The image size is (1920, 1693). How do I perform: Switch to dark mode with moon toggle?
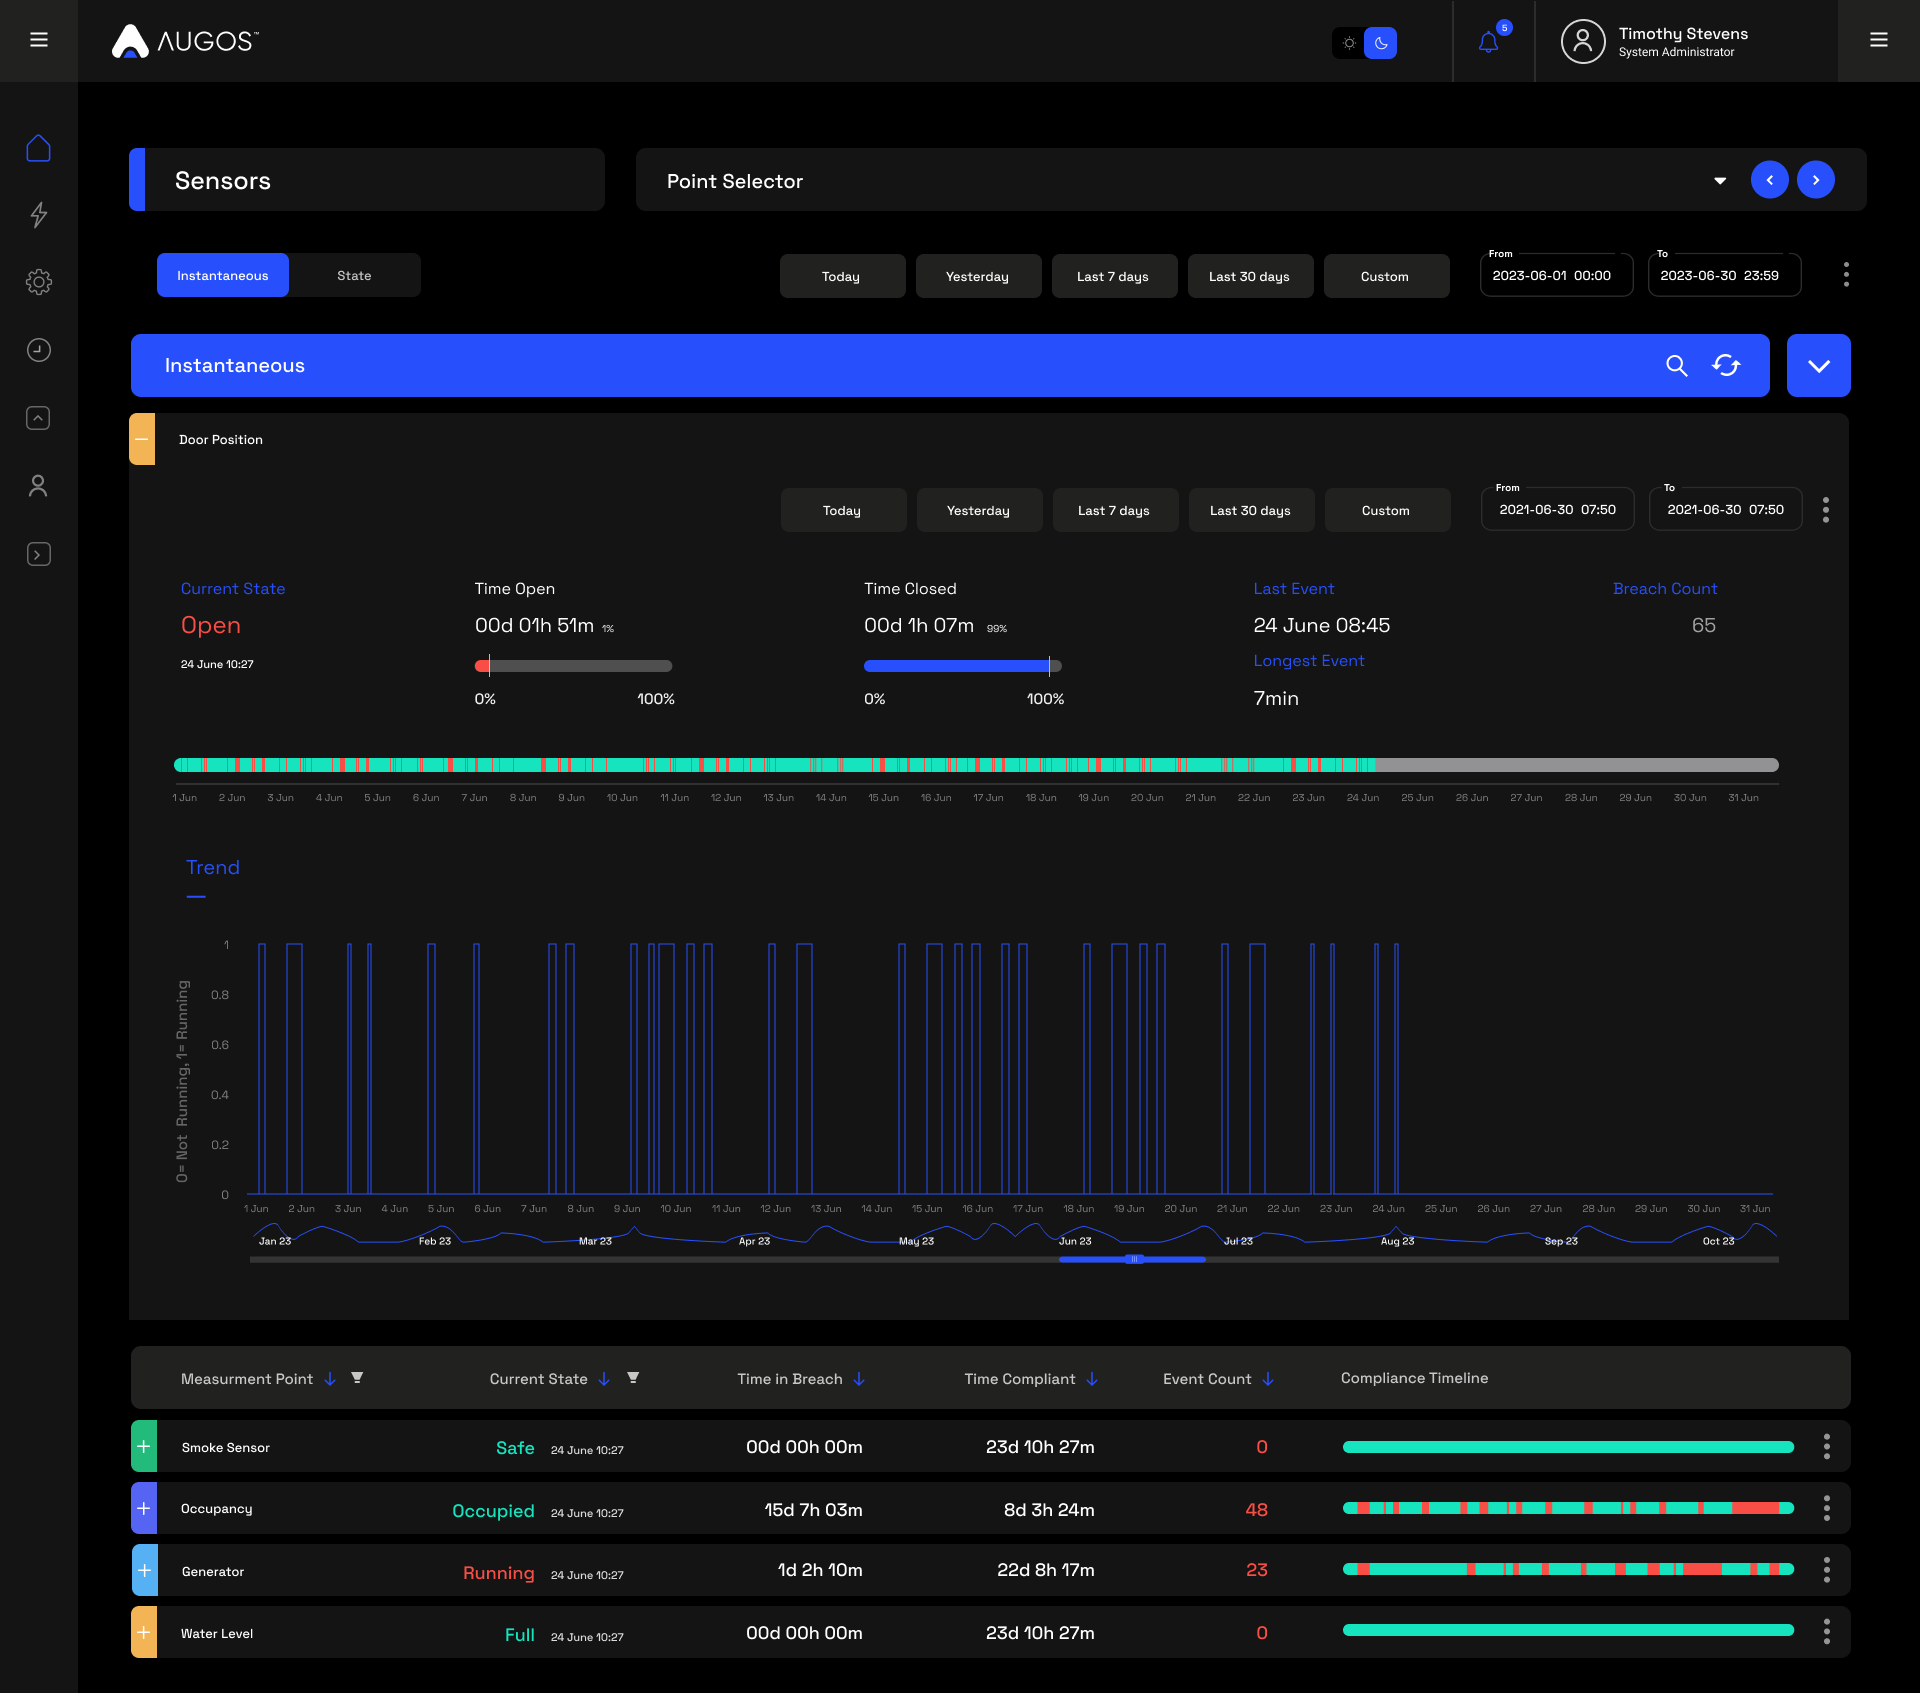point(1381,43)
